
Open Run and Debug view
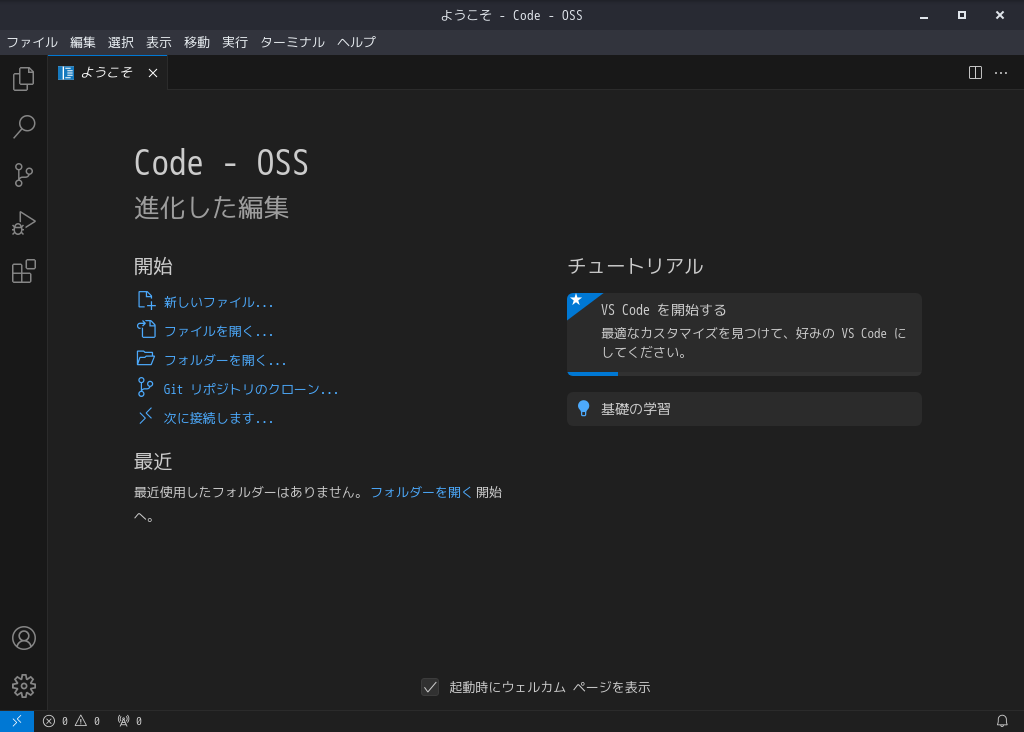coord(24,223)
